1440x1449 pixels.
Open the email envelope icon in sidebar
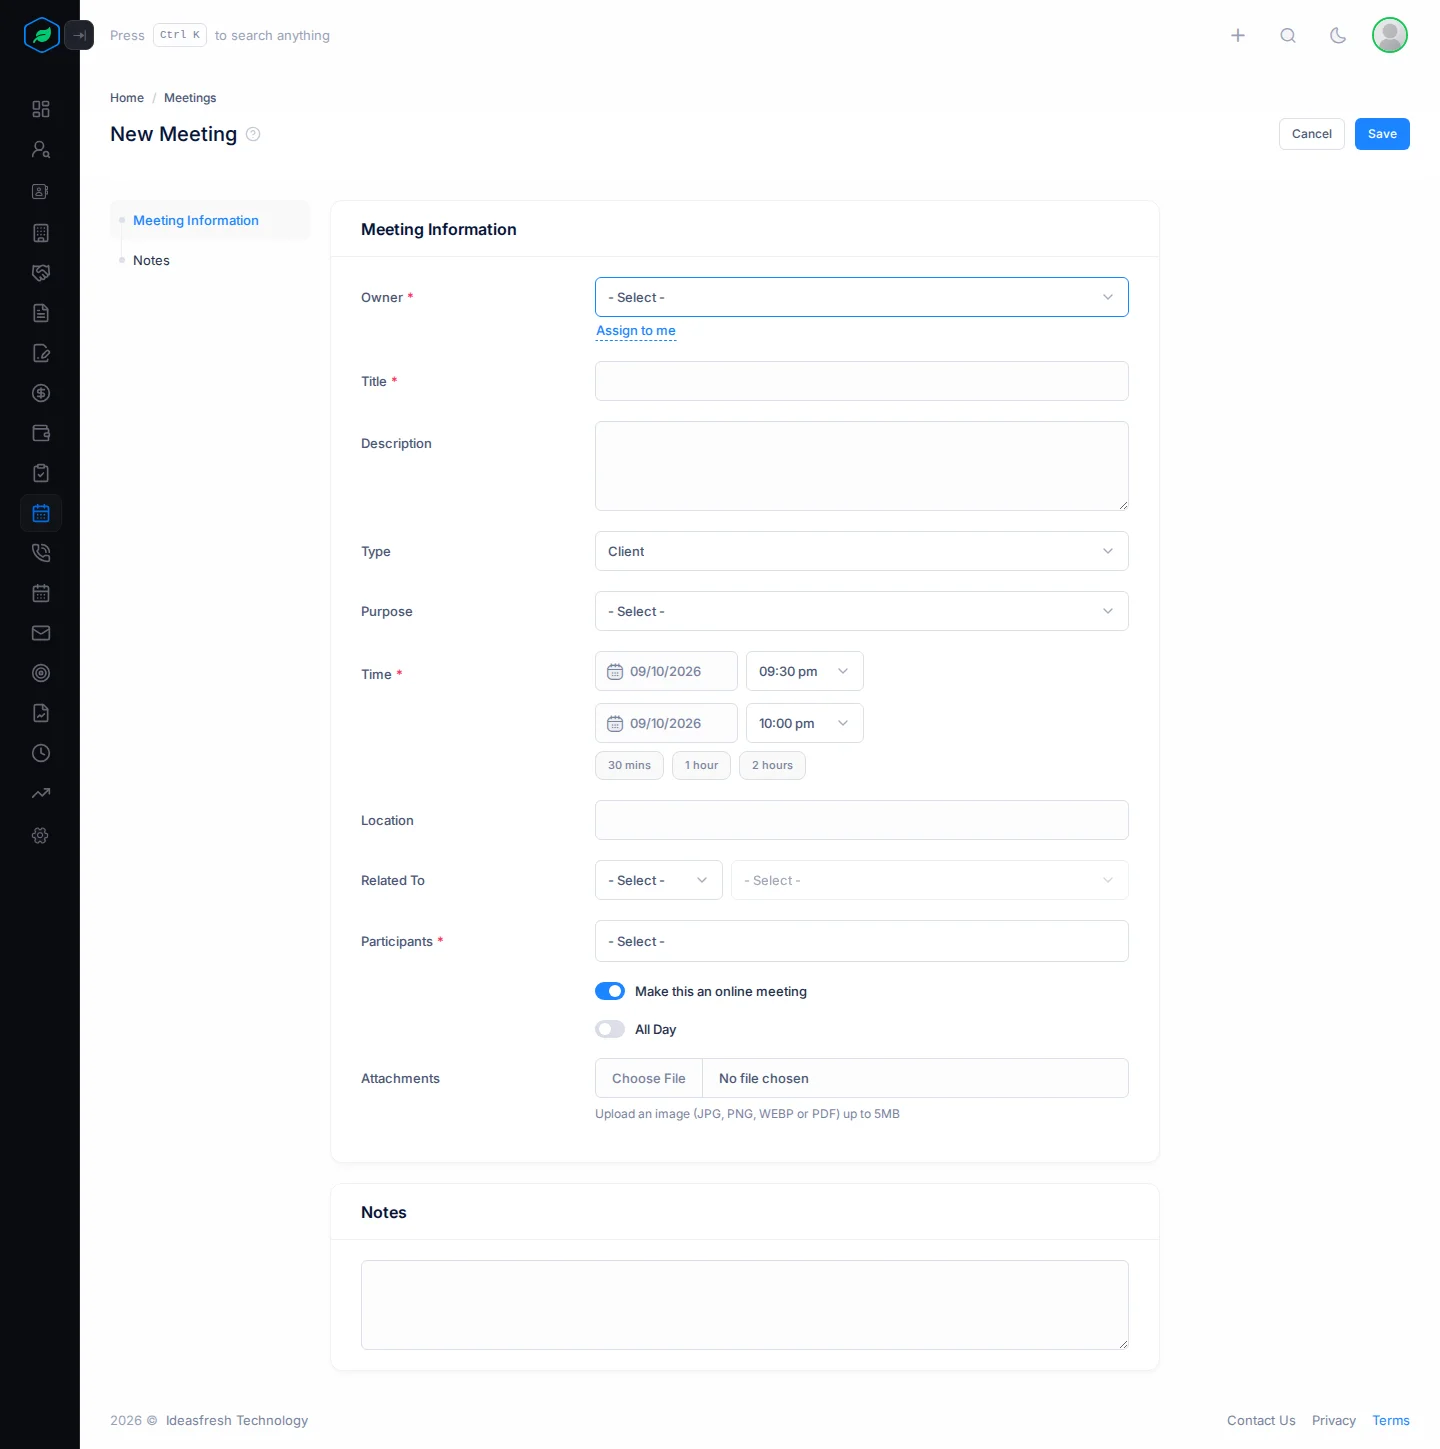41,633
